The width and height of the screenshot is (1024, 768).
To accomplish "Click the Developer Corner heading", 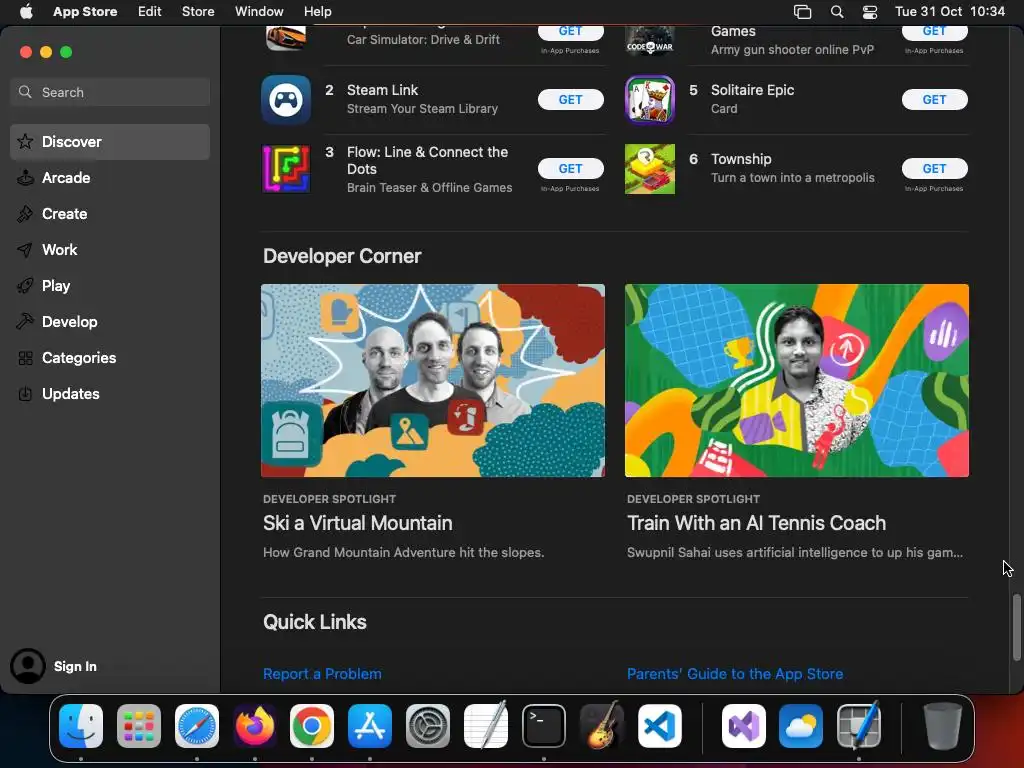I will tap(342, 256).
